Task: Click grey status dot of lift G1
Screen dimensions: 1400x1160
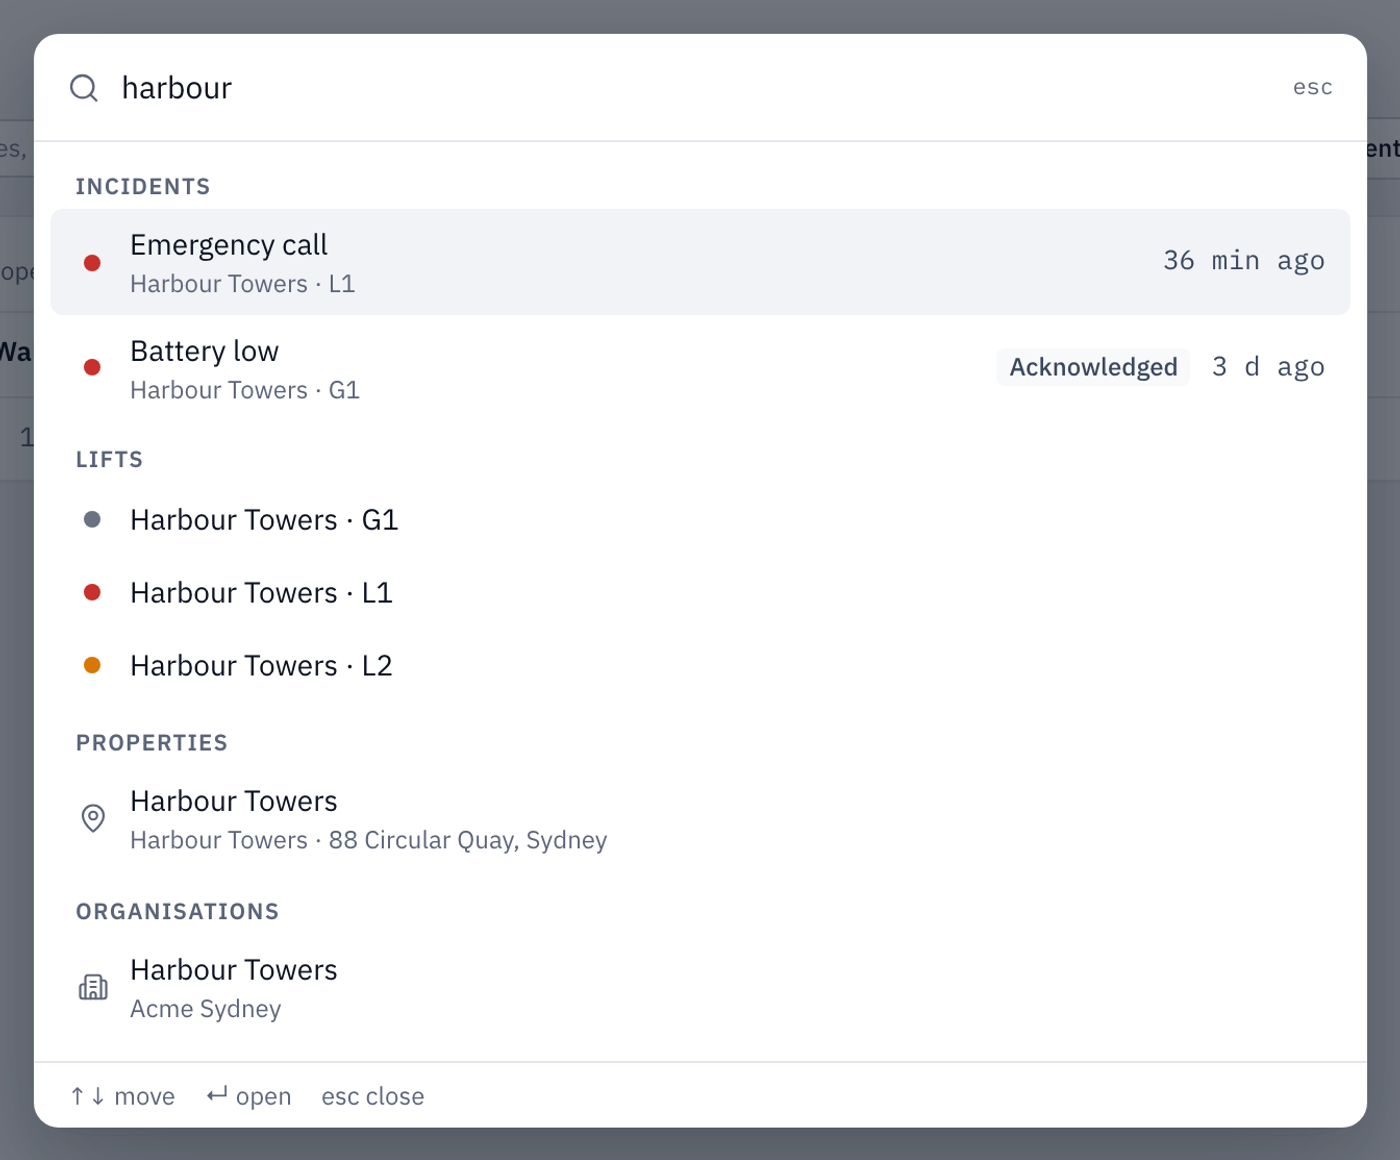Action: coord(92,519)
